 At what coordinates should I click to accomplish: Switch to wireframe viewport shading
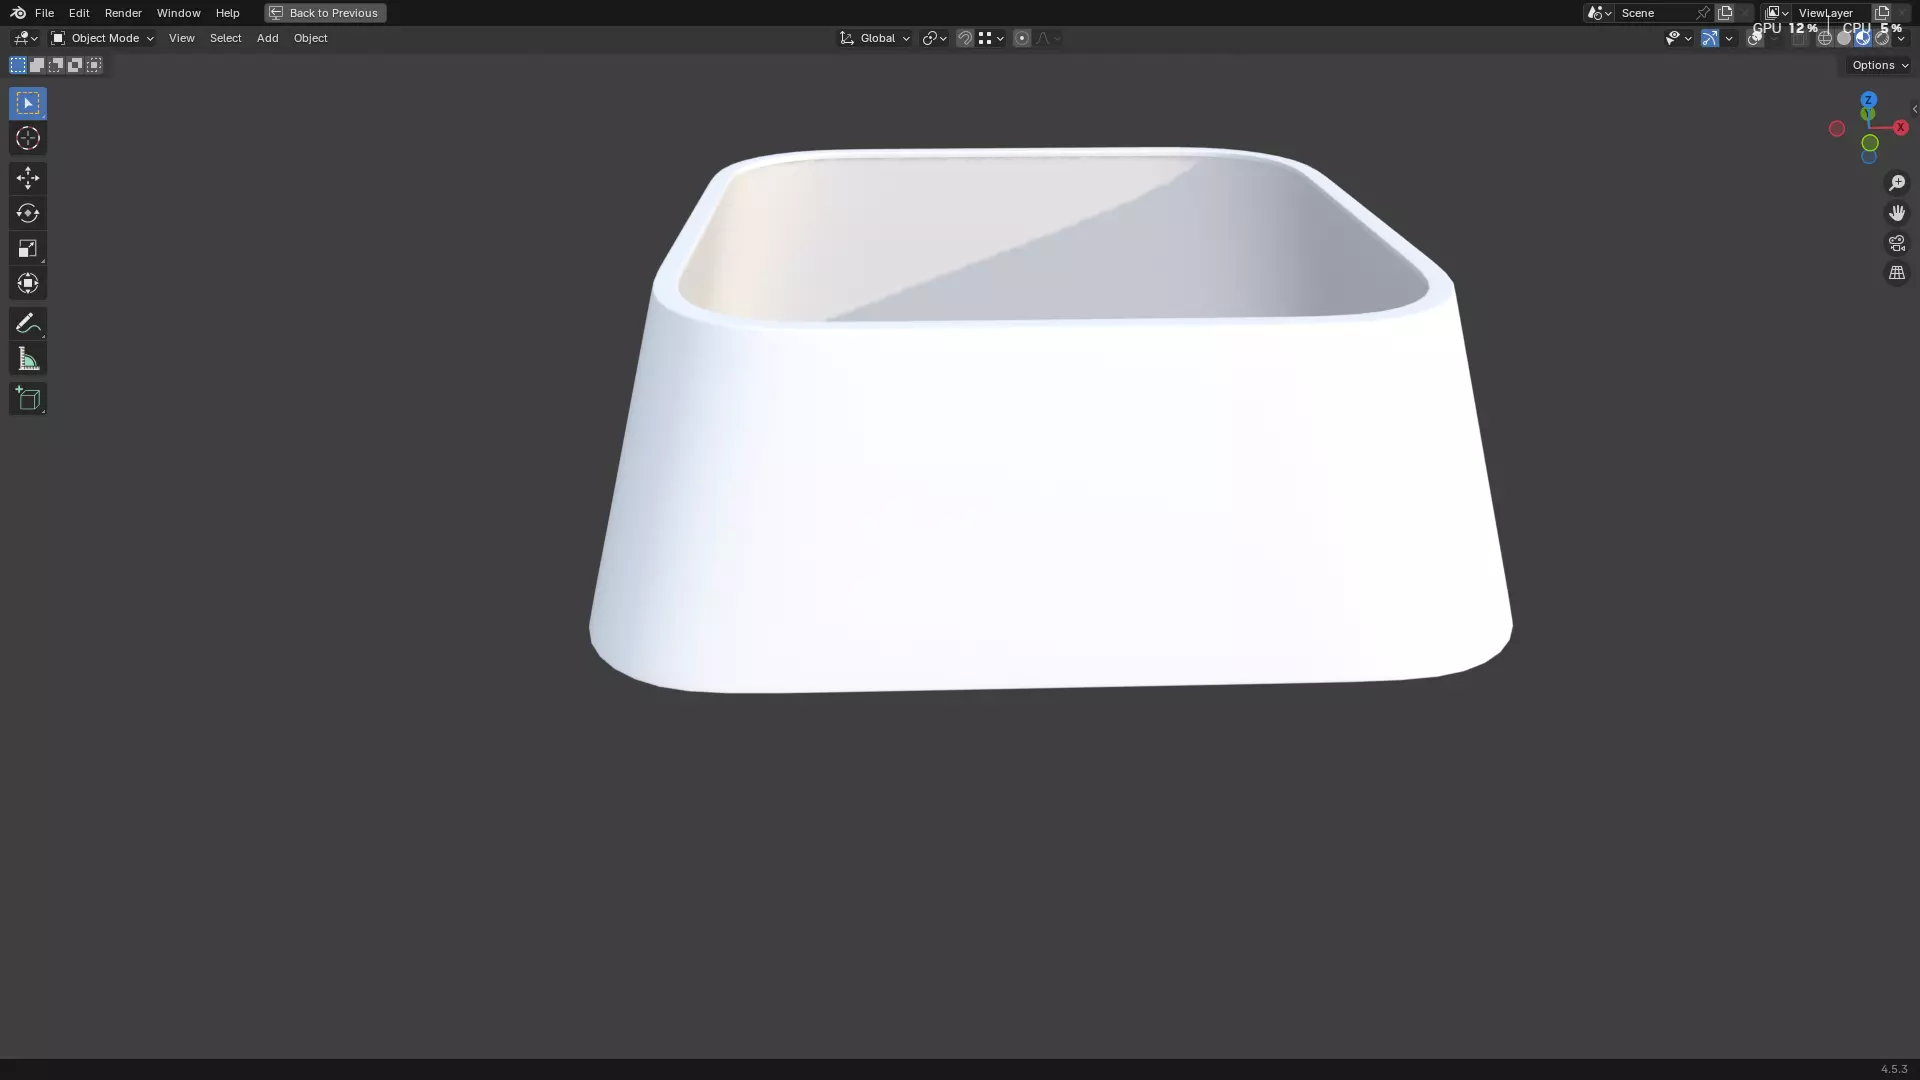pyautogui.click(x=1825, y=38)
